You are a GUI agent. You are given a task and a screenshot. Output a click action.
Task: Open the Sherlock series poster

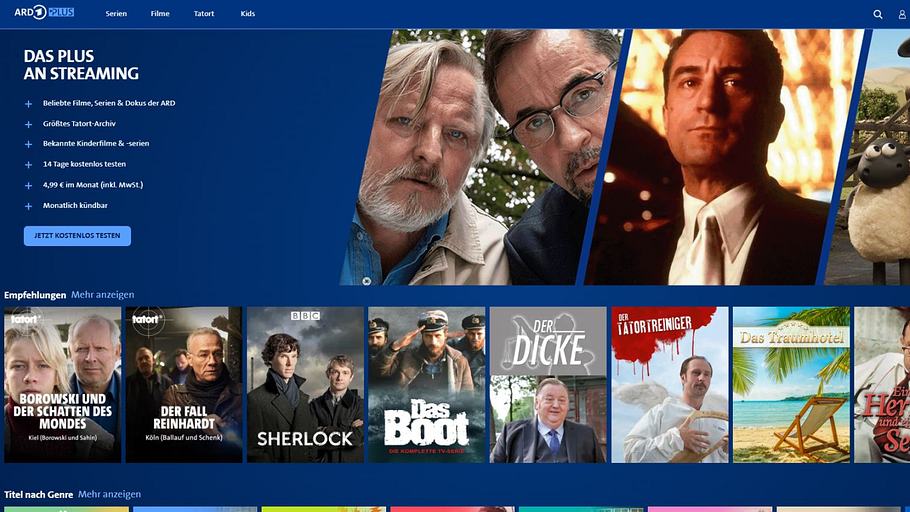tap(305, 385)
